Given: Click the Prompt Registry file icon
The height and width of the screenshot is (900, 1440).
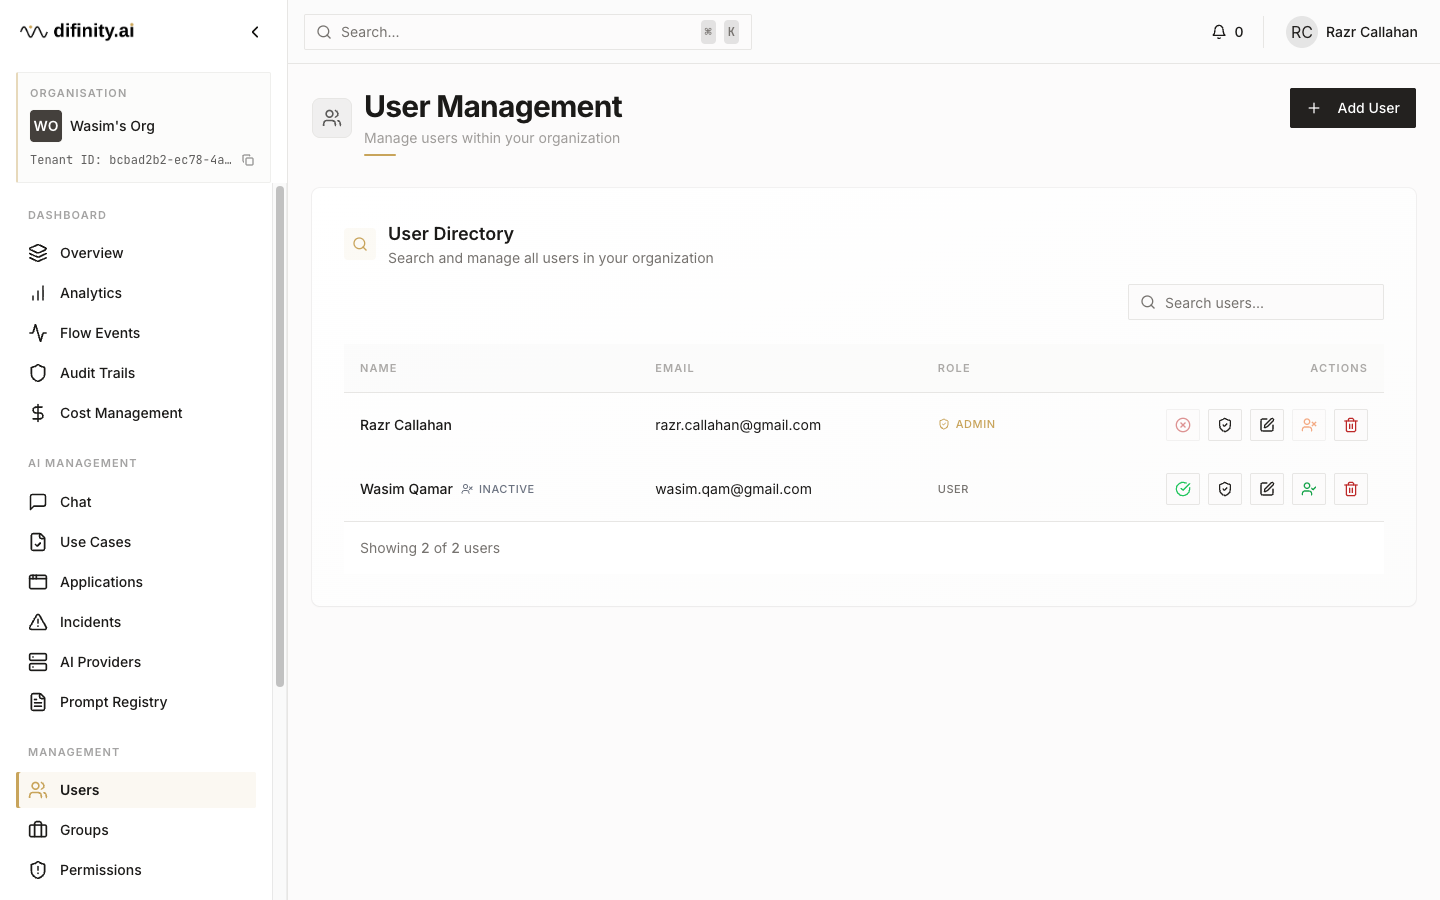Looking at the screenshot, I should [x=38, y=702].
